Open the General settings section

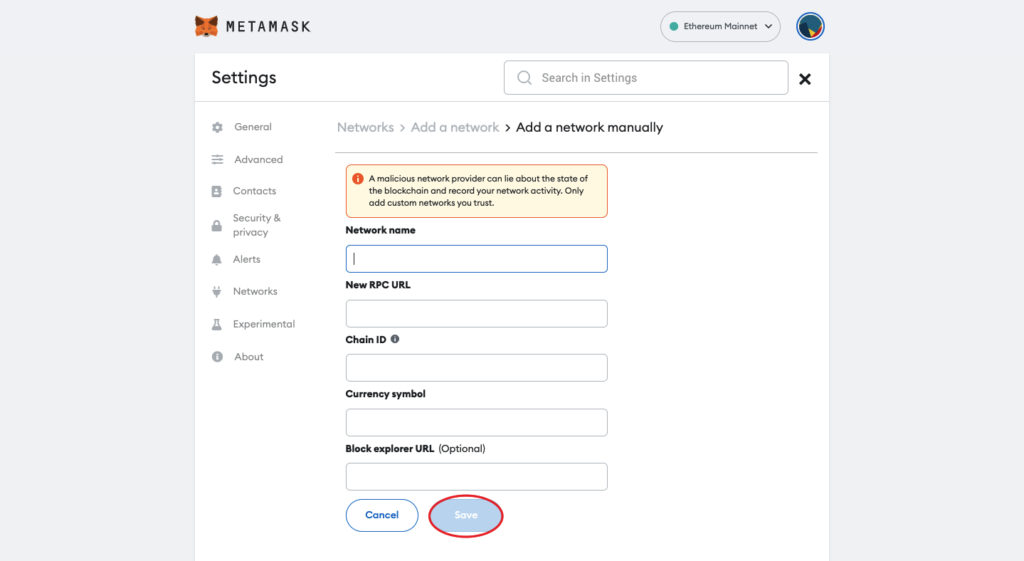coord(253,127)
